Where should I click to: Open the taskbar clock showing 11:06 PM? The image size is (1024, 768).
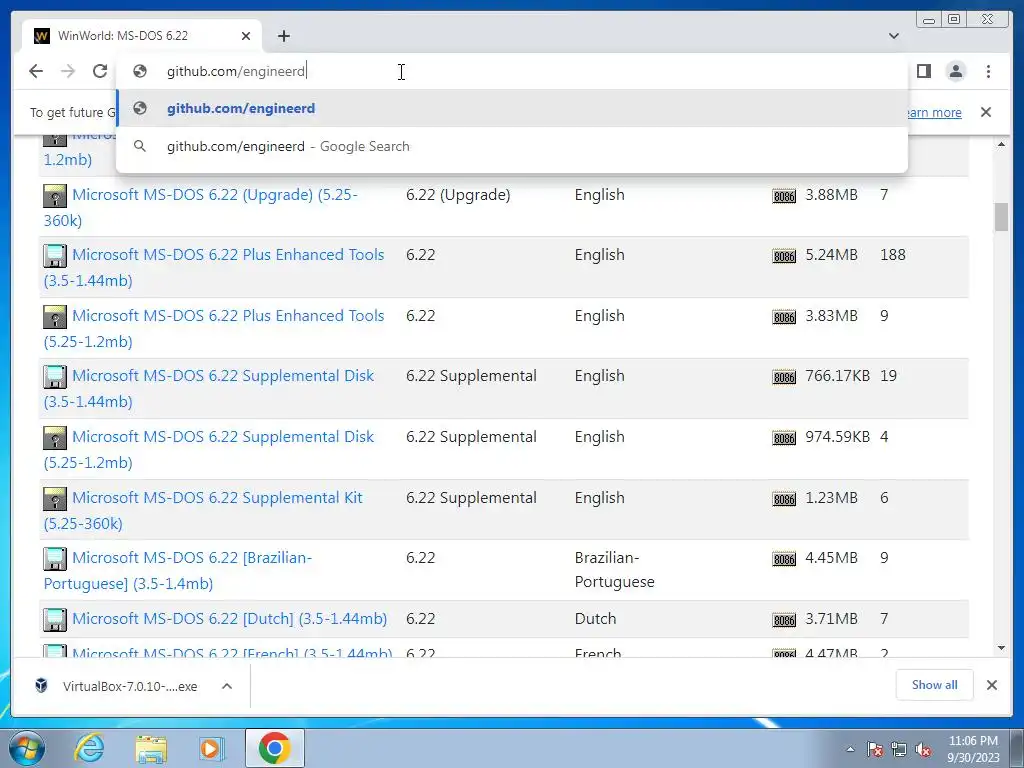coord(973,749)
